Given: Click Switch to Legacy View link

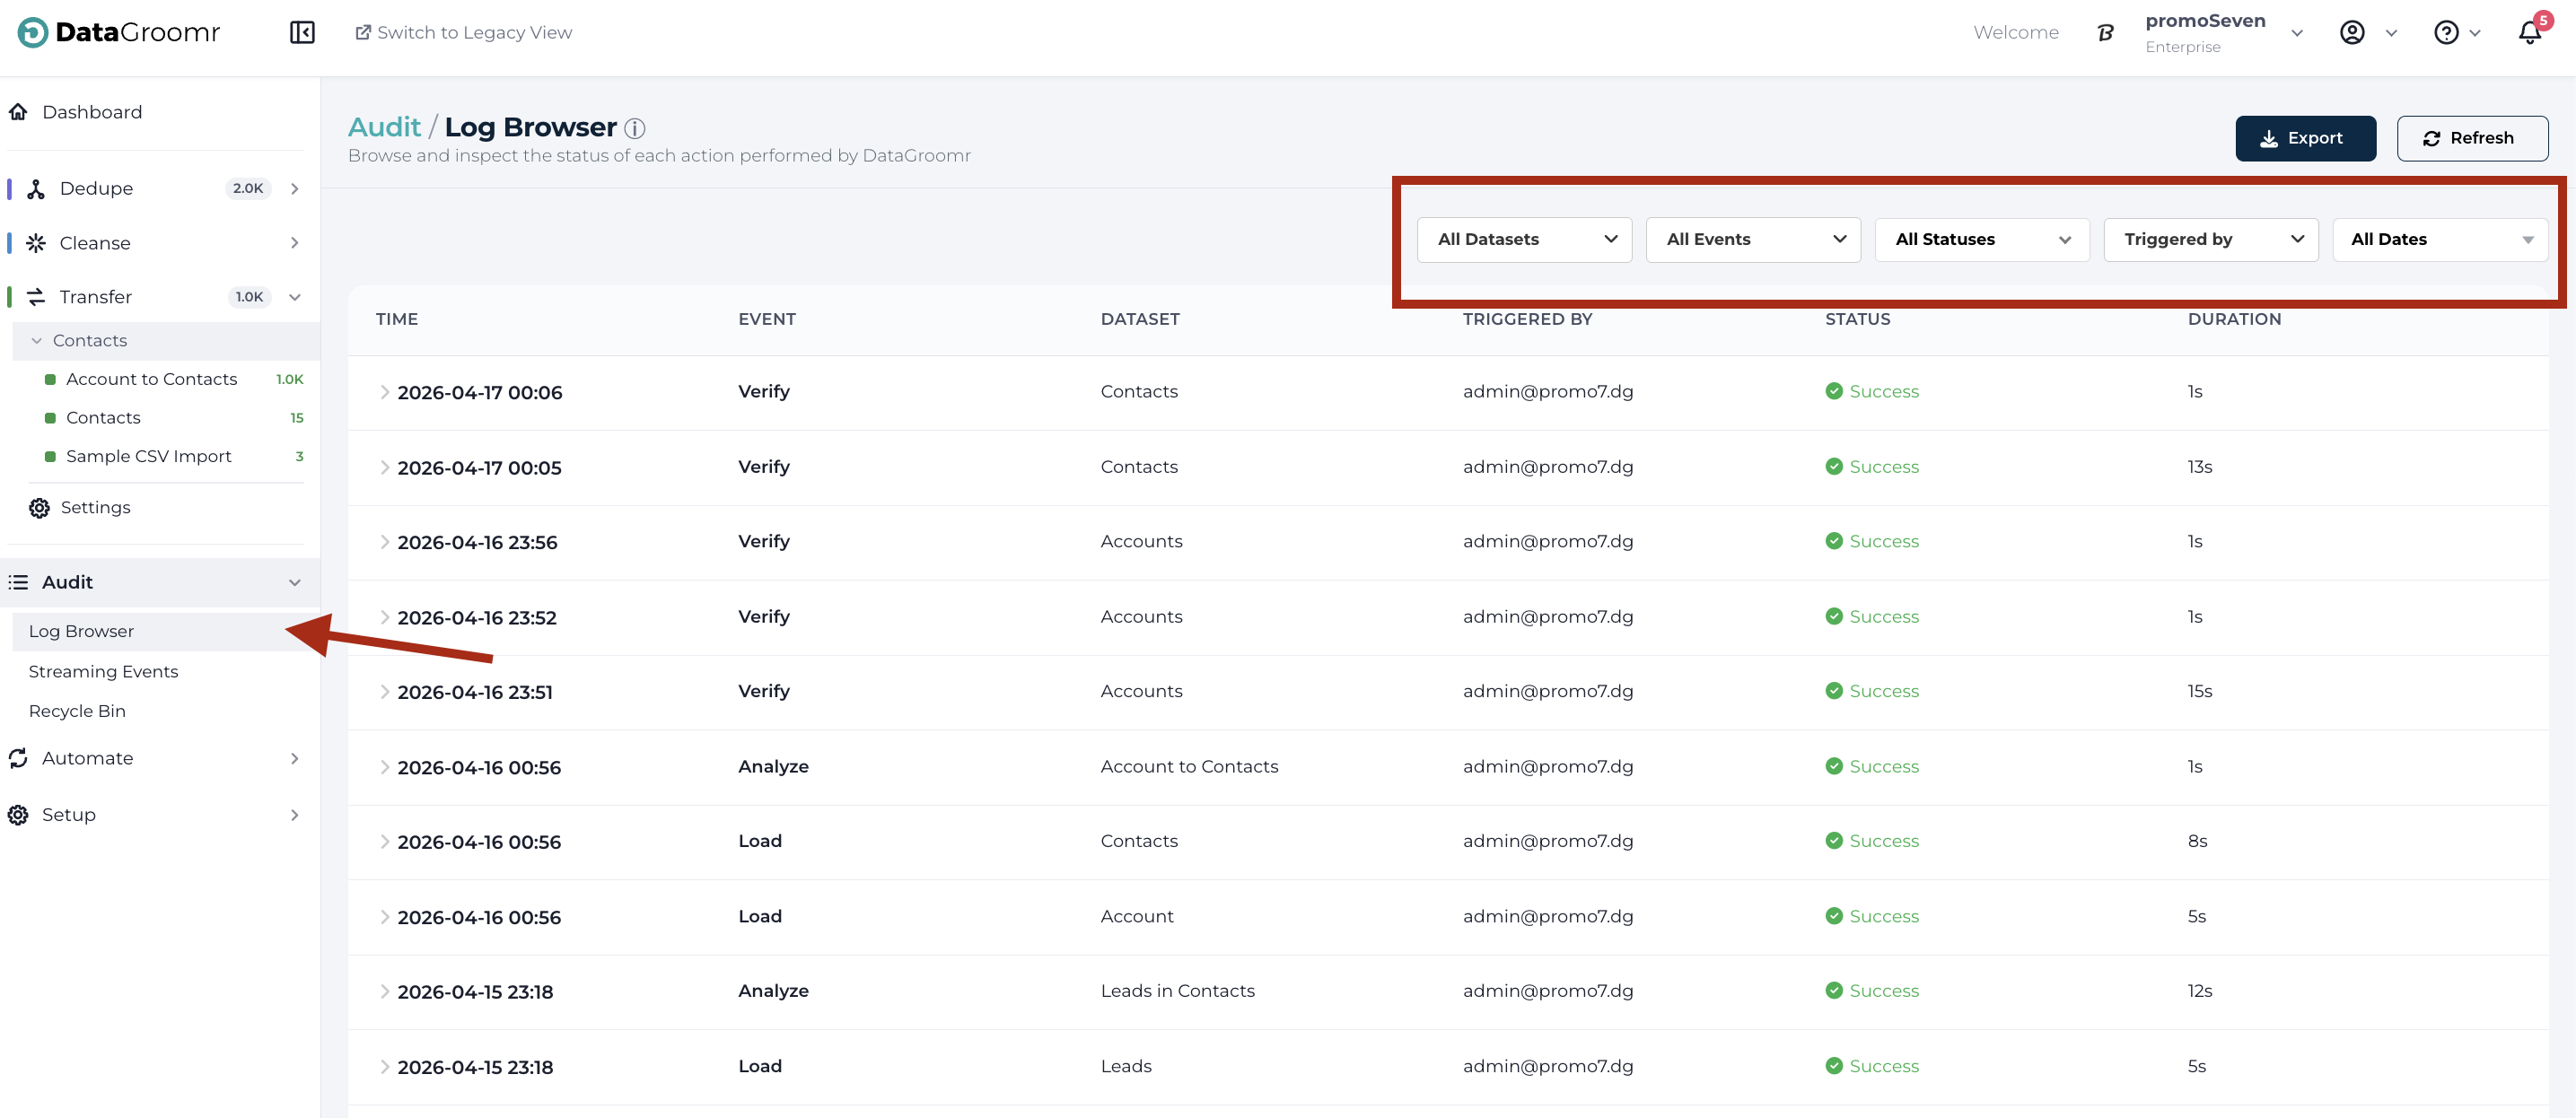Looking at the screenshot, I should [x=464, y=32].
